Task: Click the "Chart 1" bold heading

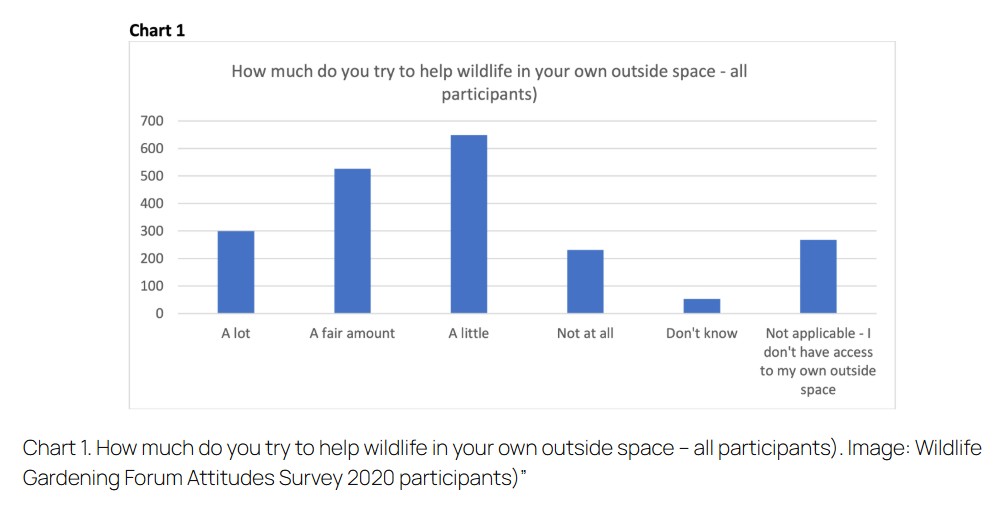Action: pos(157,30)
